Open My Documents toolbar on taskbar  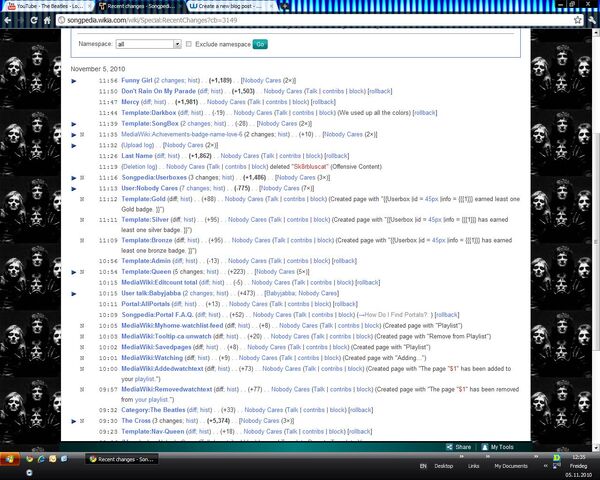click(x=511, y=466)
